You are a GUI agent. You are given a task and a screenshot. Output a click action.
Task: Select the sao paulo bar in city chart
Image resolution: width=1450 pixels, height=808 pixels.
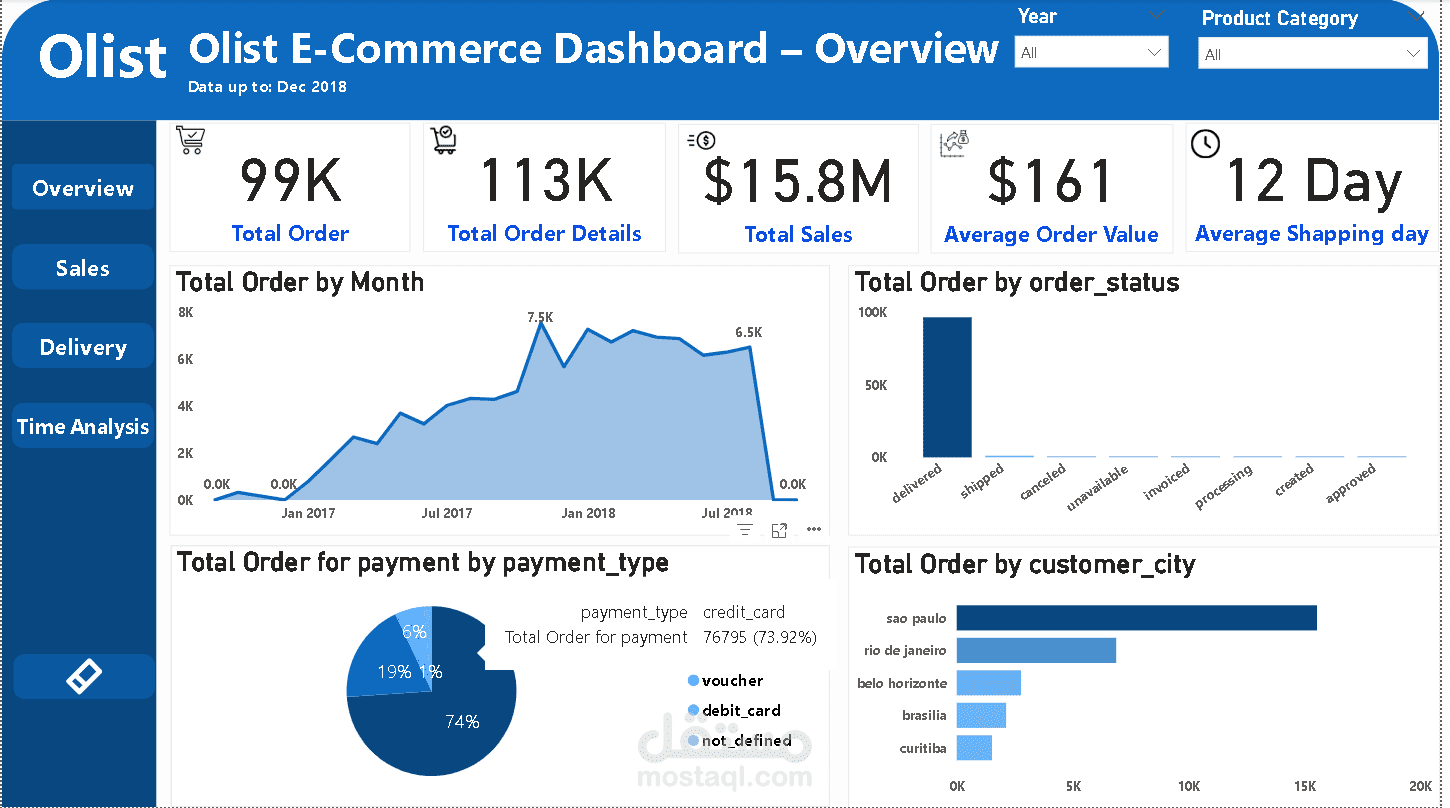click(x=1136, y=618)
